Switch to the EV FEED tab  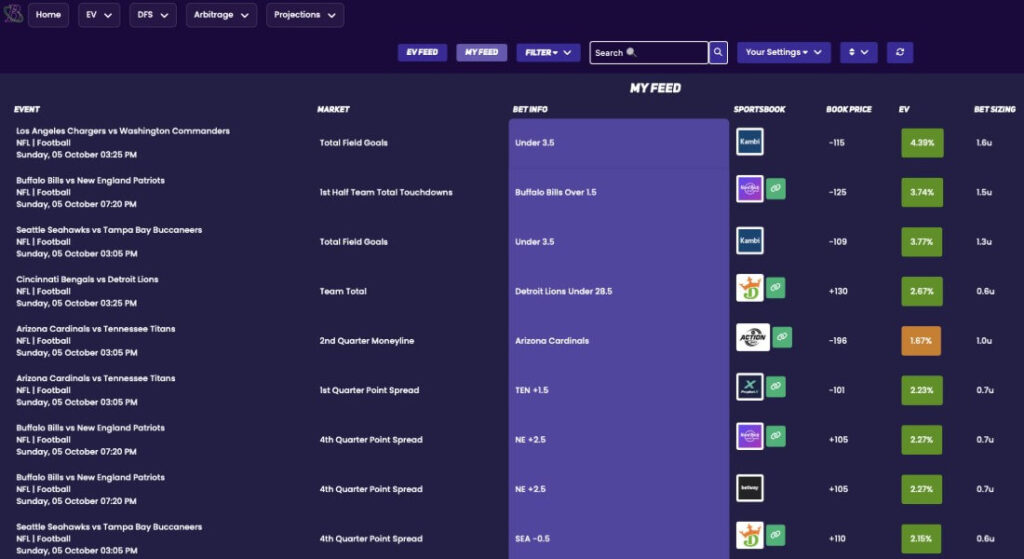point(423,52)
